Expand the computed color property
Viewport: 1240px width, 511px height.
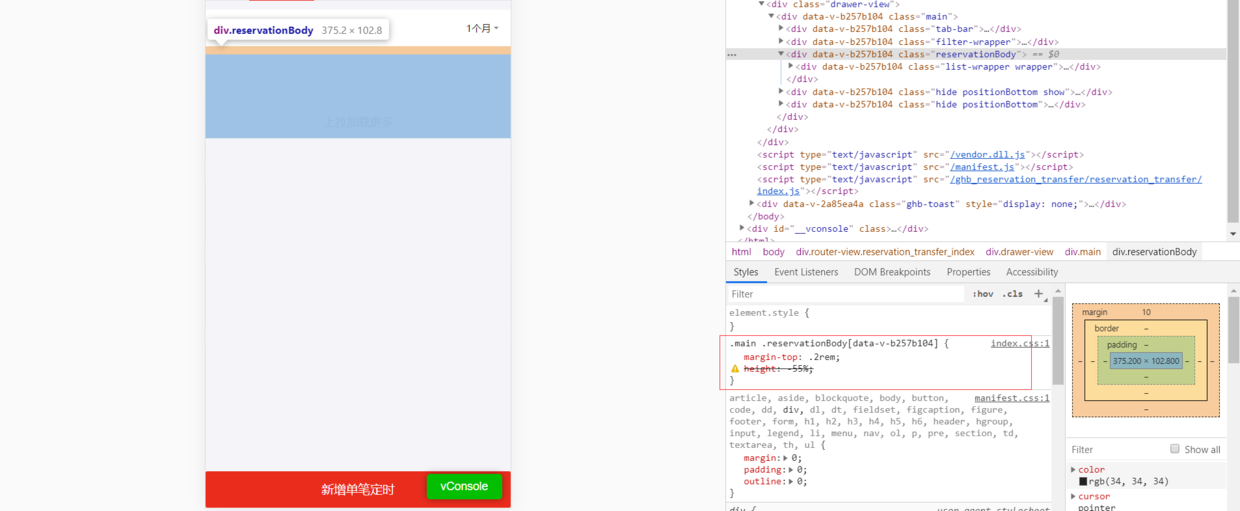(1073, 470)
